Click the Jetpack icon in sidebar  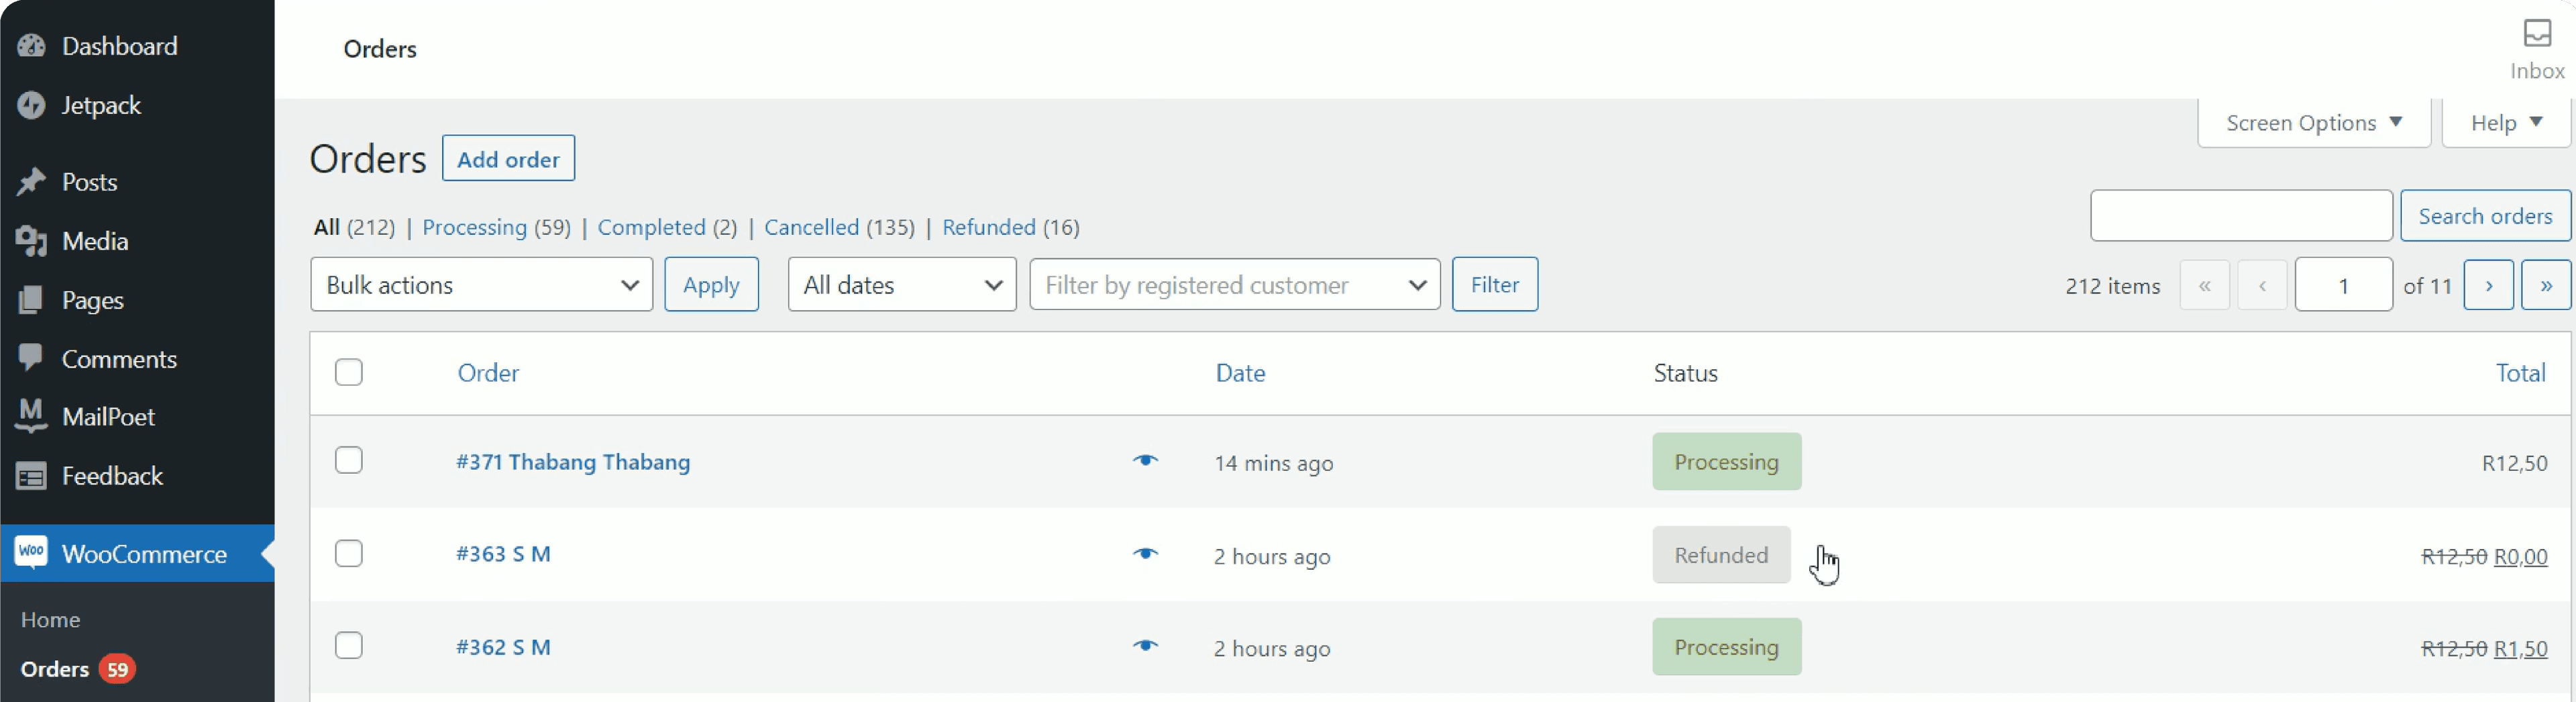pyautogui.click(x=31, y=105)
